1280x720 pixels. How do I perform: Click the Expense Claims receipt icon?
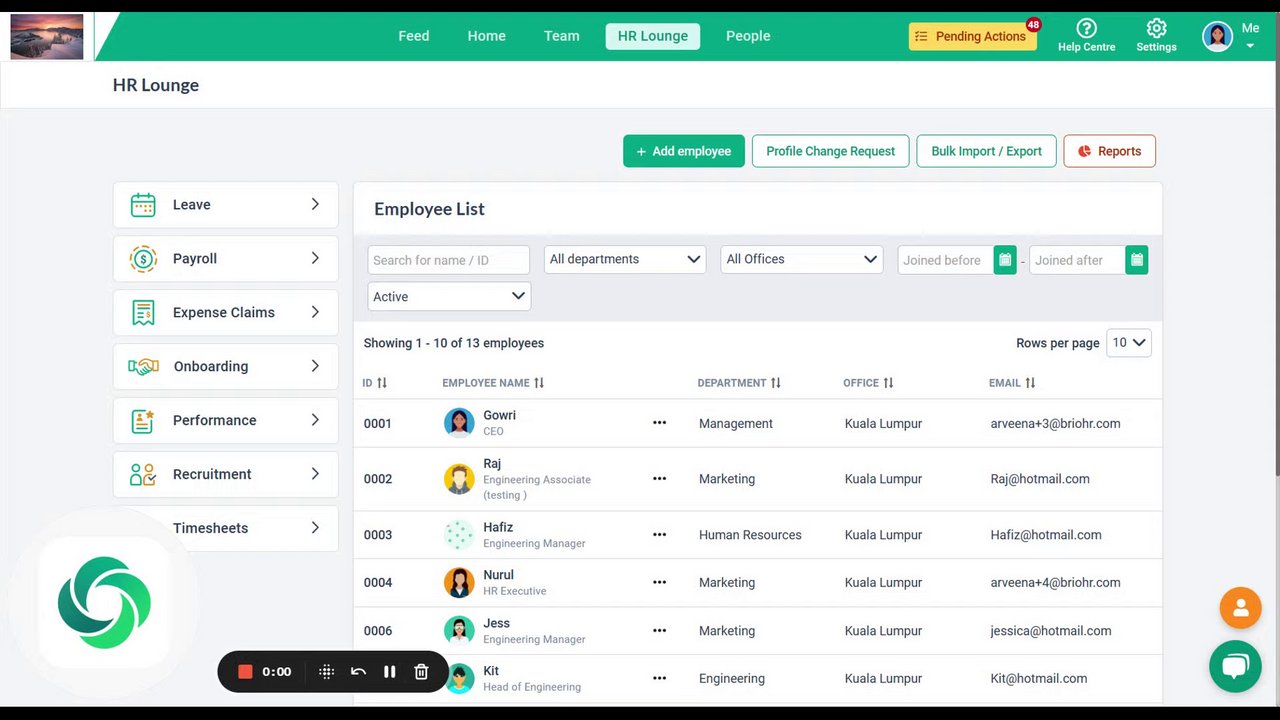click(x=143, y=313)
